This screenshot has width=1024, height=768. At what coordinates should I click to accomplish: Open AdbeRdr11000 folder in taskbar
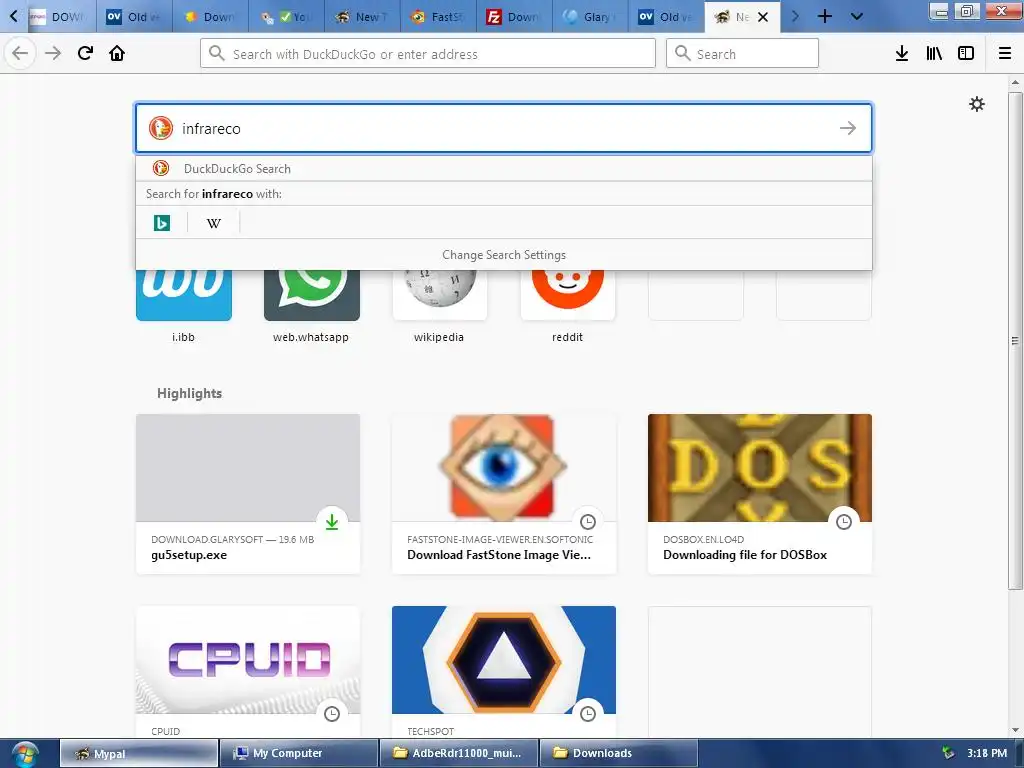point(459,753)
